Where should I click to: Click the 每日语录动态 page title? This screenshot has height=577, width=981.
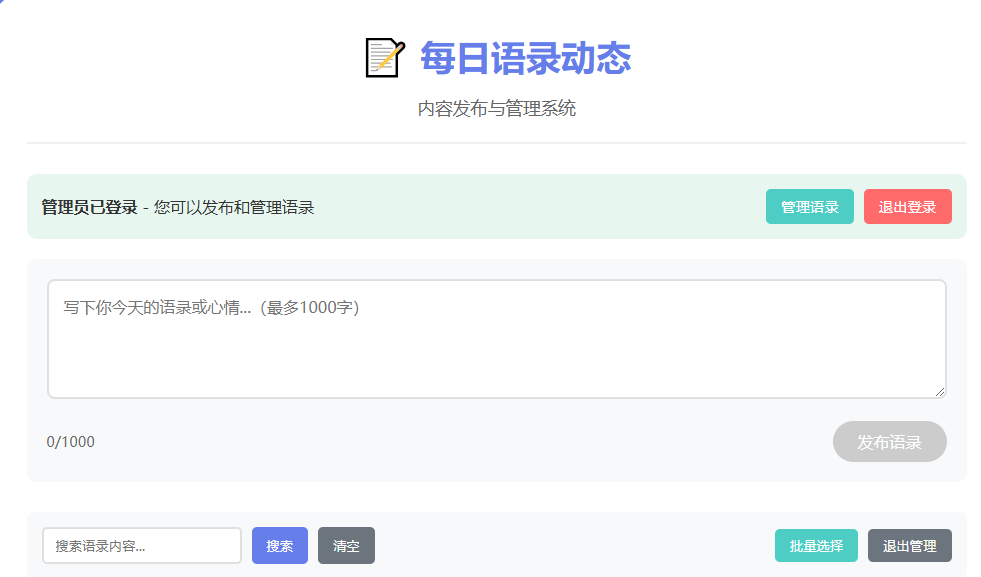(525, 58)
